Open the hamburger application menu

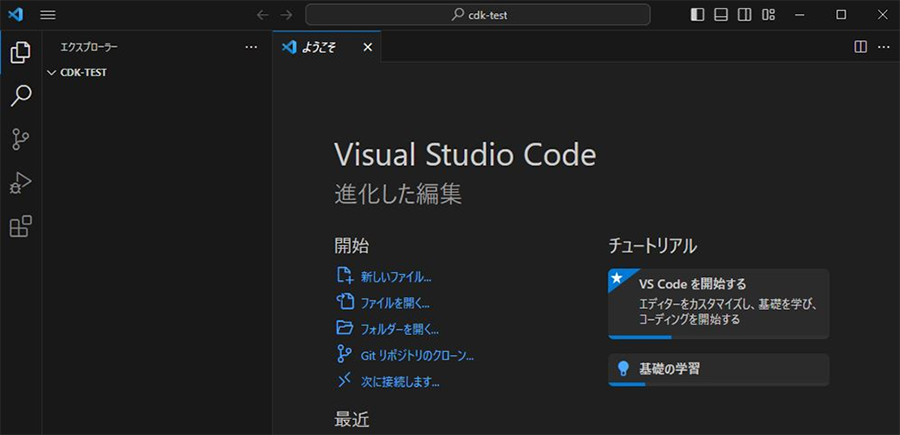pos(48,15)
